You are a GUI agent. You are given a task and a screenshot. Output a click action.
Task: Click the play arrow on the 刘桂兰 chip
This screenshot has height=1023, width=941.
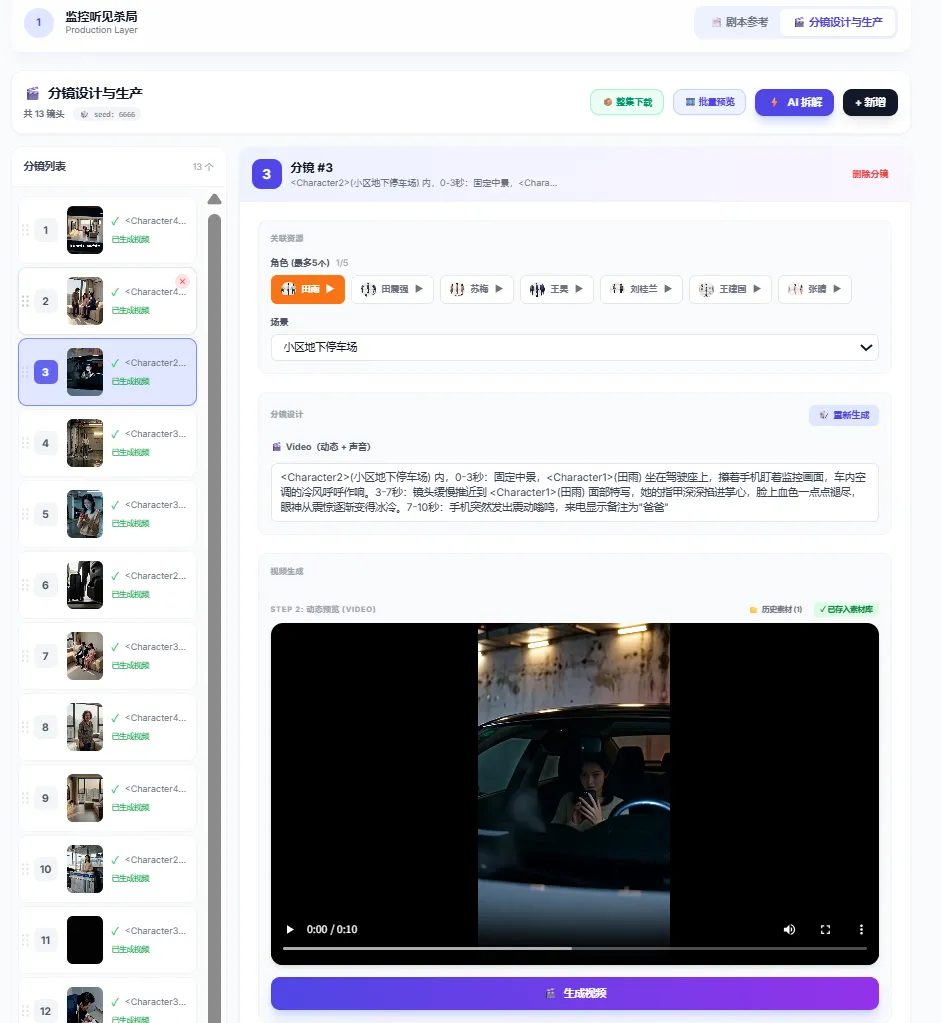pos(668,288)
